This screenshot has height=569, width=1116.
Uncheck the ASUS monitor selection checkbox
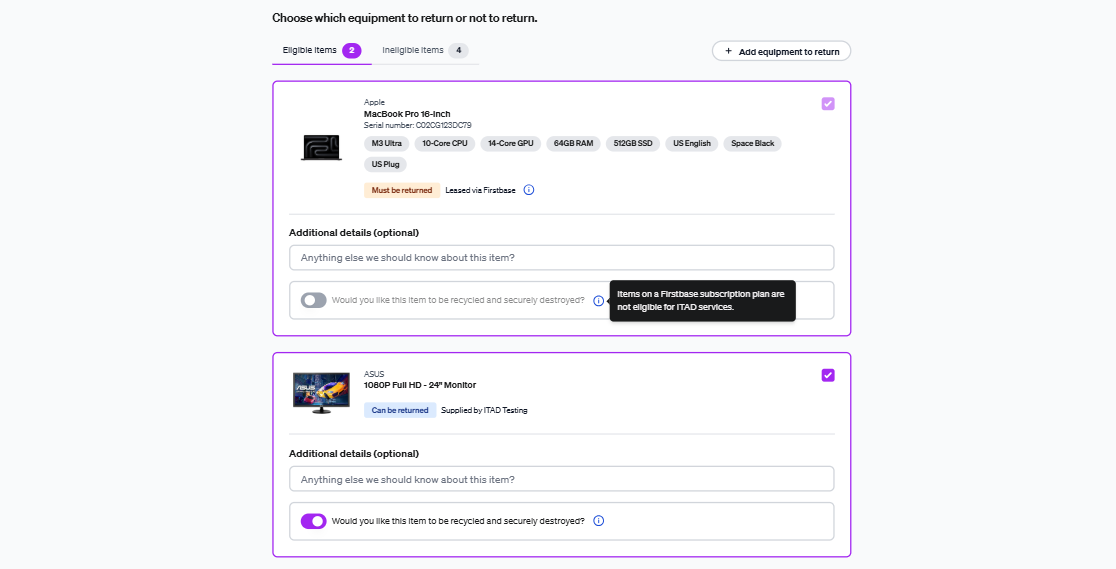tap(828, 375)
